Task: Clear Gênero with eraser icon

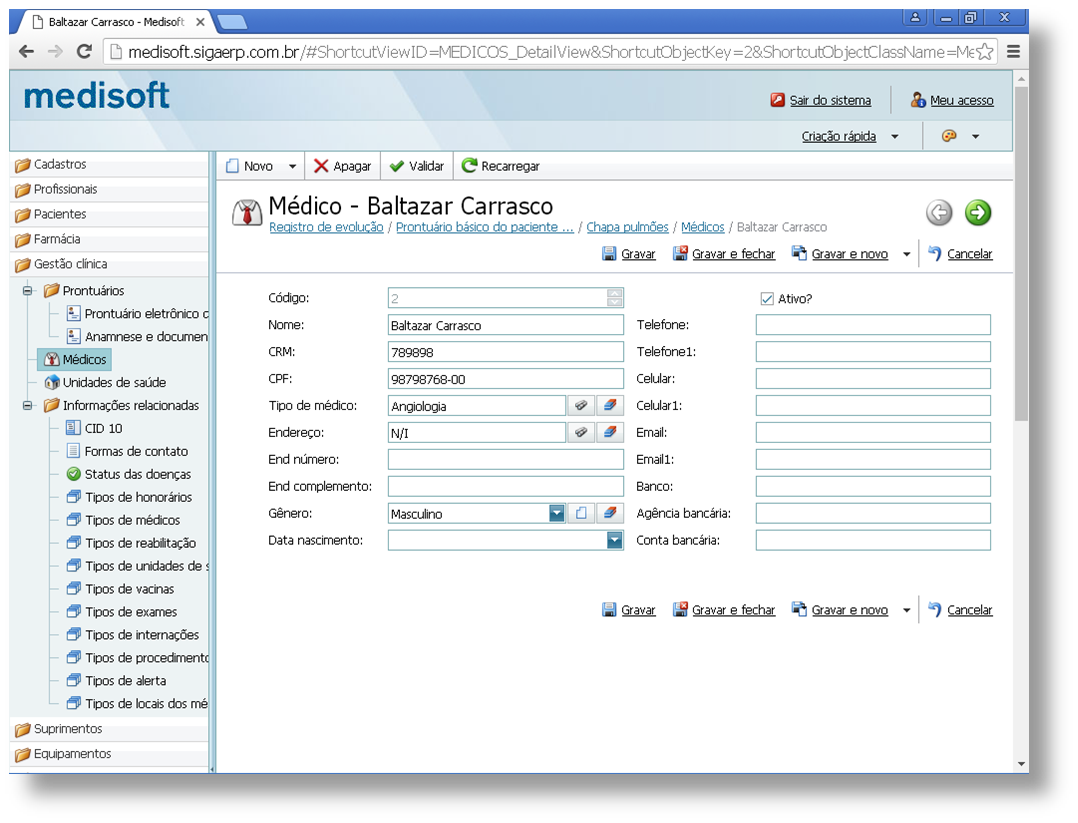Action: pyautogui.click(x=609, y=514)
